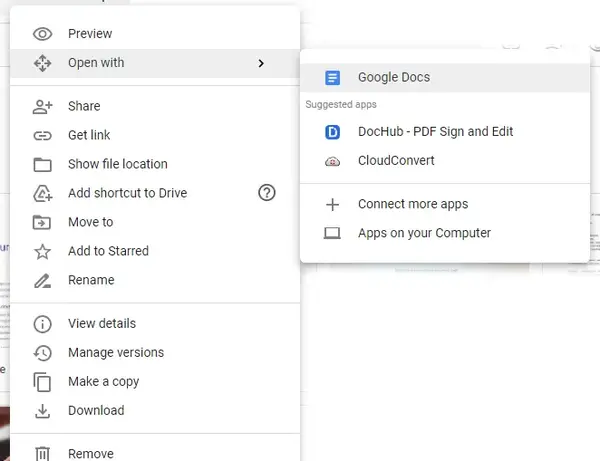Click the View details info icon
Image resolution: width=600 pixels, height=461 pixels.
pos(42,324)
